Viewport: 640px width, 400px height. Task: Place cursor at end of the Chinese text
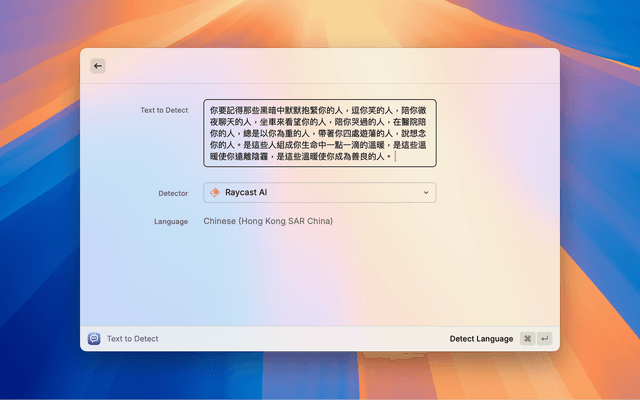coord(395,157)
